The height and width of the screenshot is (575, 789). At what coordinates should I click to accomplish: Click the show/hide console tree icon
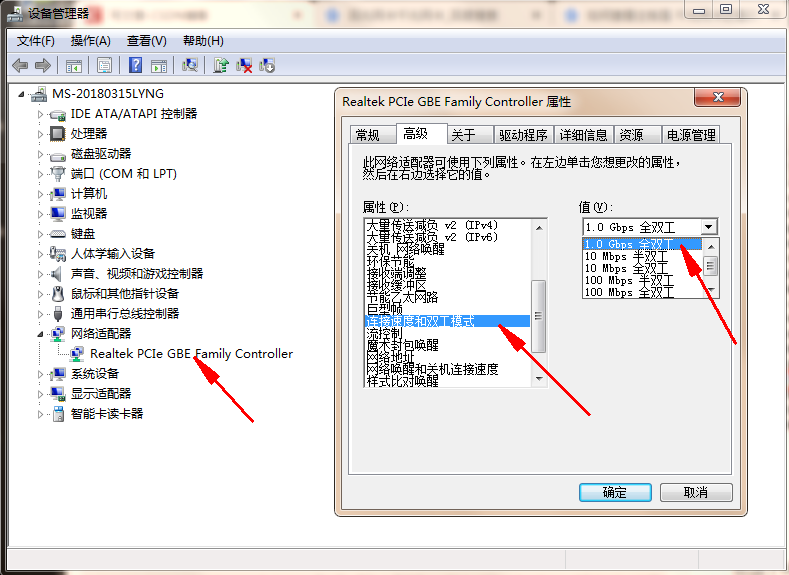coord(73,65)
